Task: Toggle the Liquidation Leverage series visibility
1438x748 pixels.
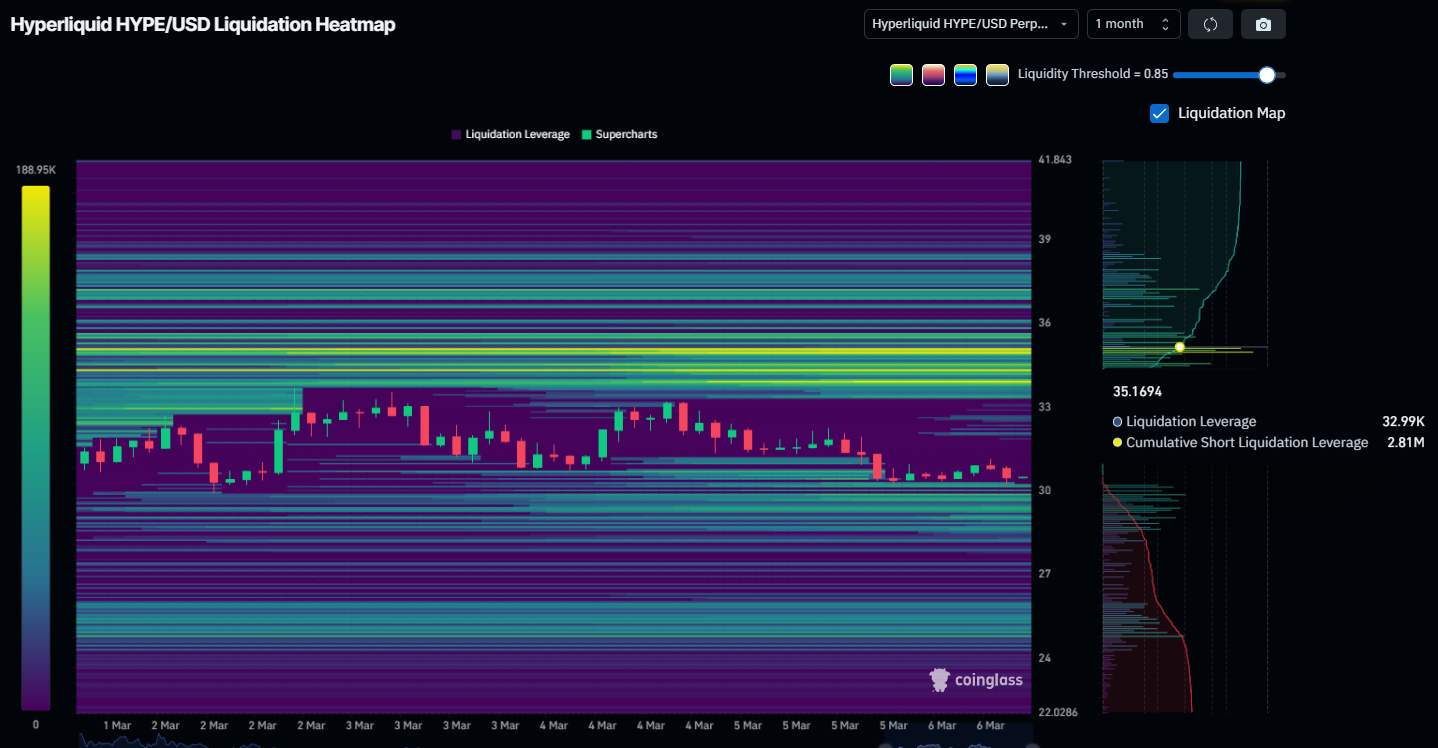Action: coord(510,134)
